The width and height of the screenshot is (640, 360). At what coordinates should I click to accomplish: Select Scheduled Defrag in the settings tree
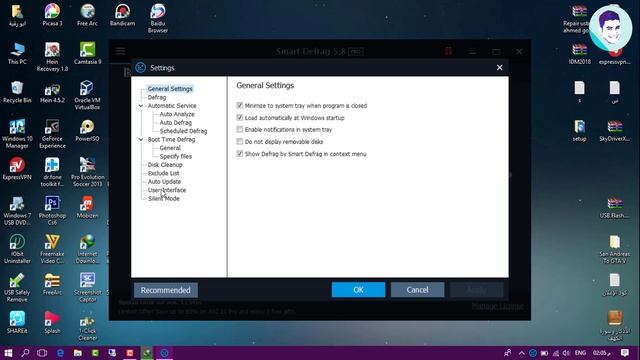pyautogui.click(x=183, y=131)
